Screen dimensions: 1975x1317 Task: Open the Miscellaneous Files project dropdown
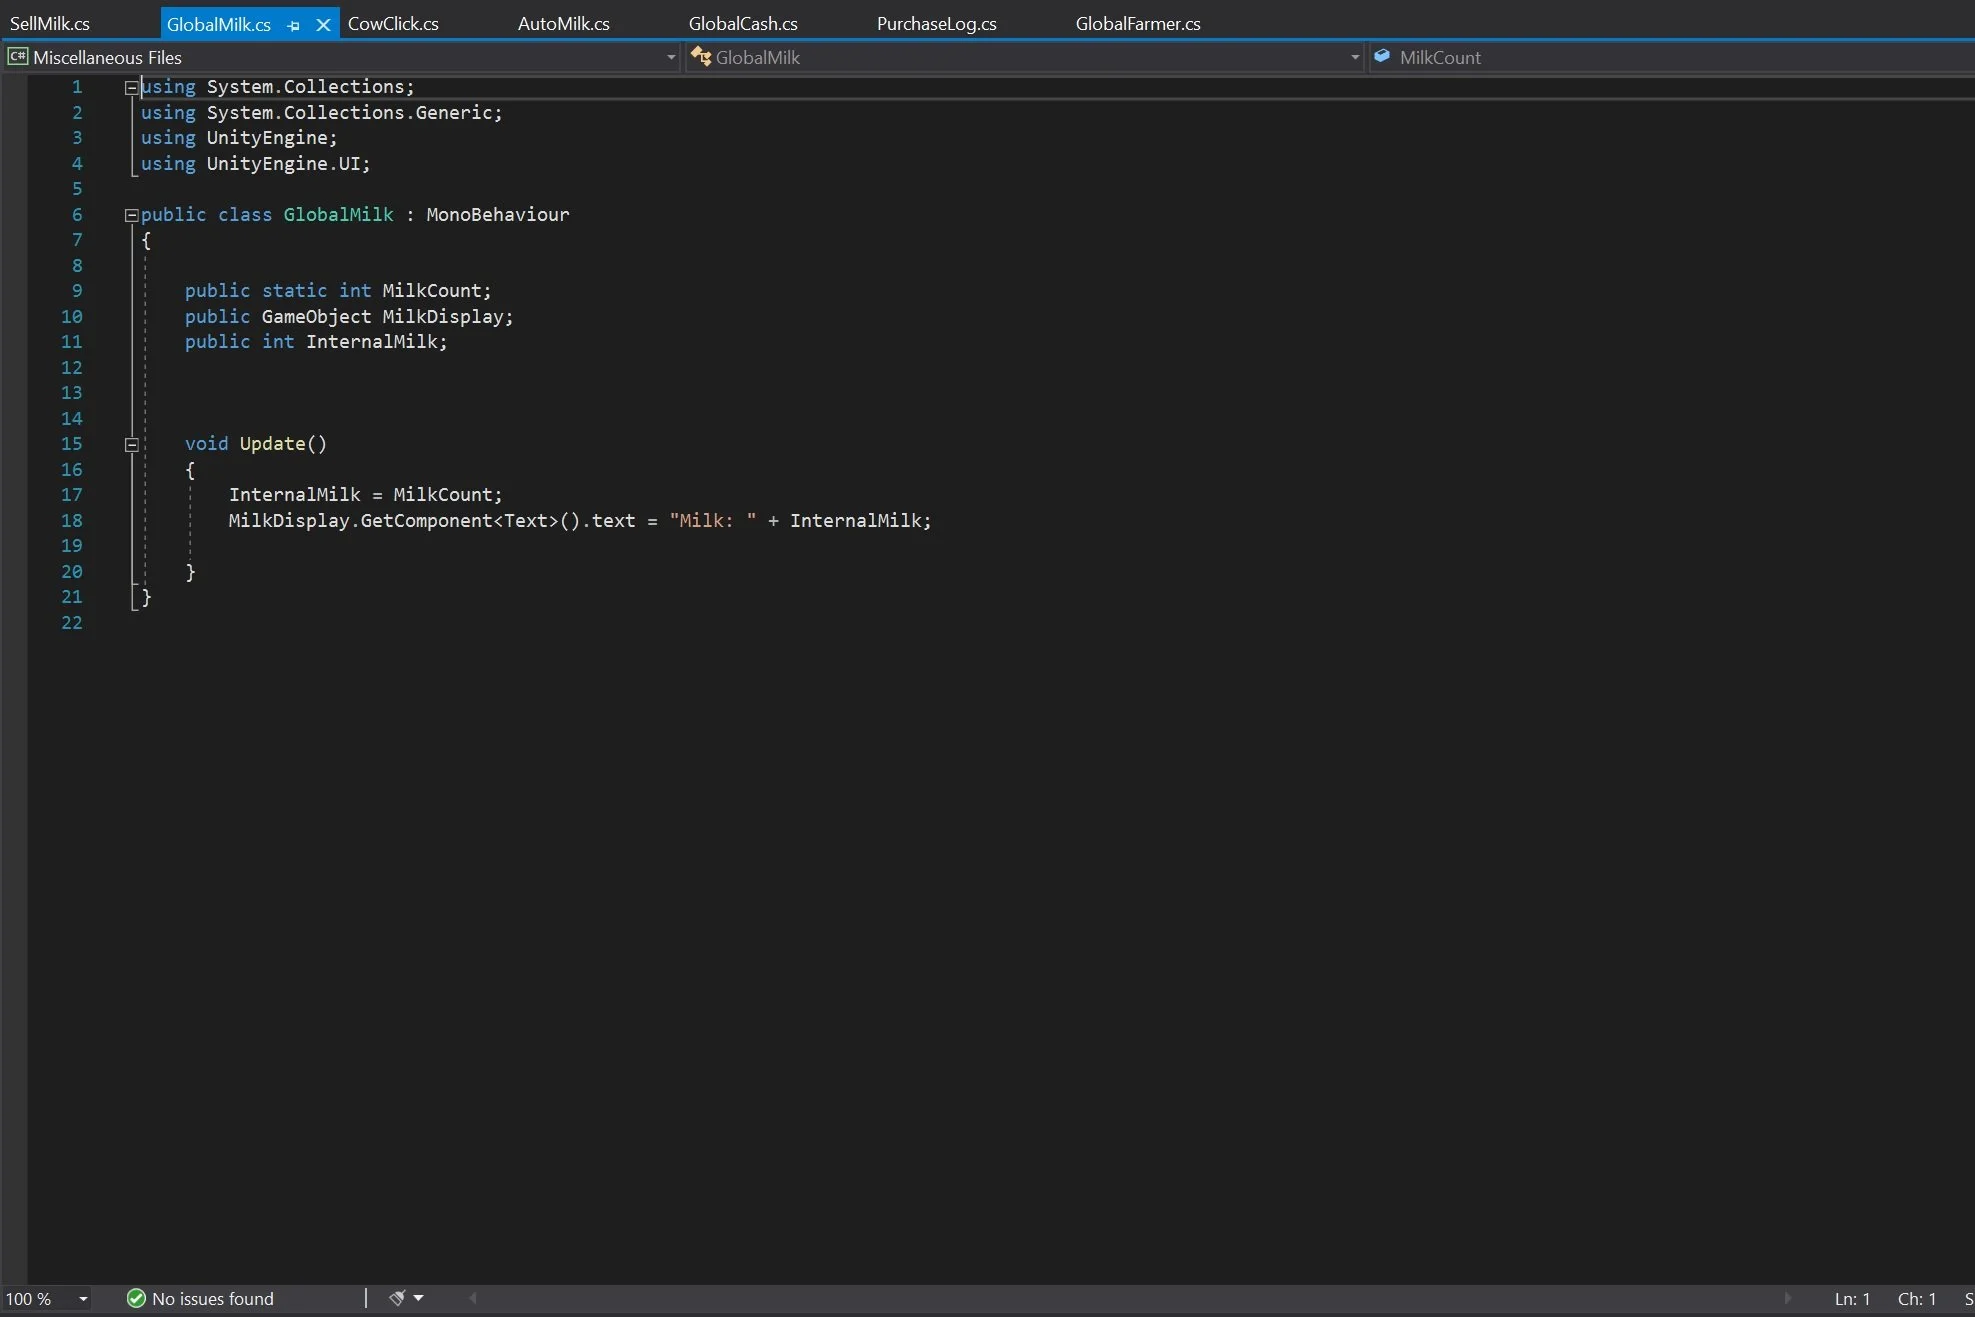coord(670,57)
